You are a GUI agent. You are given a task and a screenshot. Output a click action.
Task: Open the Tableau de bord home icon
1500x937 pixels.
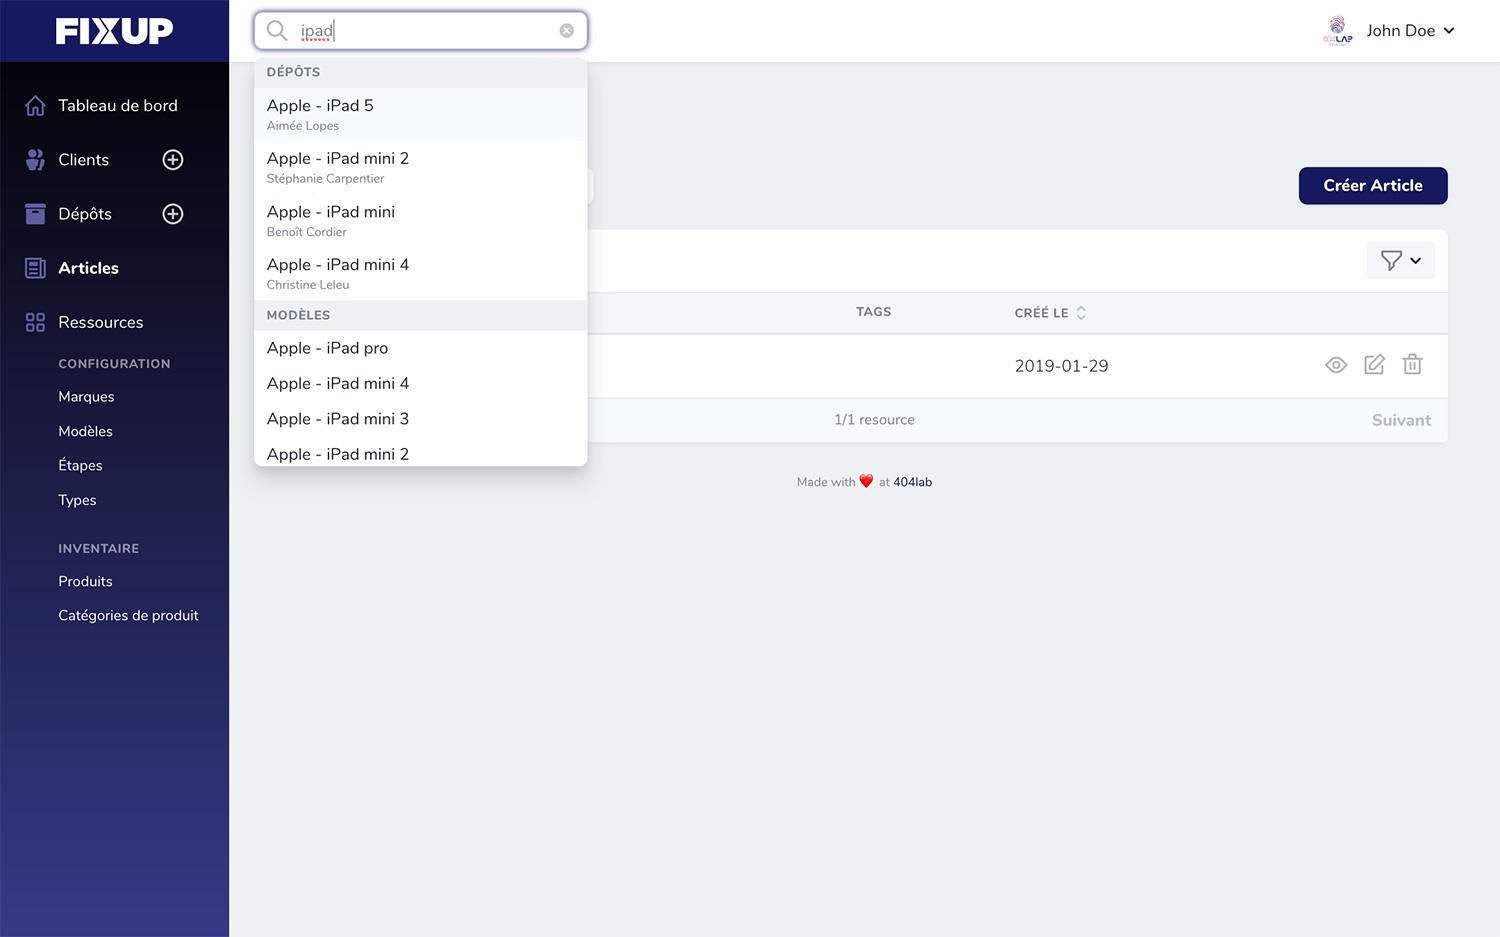point(35,106)
